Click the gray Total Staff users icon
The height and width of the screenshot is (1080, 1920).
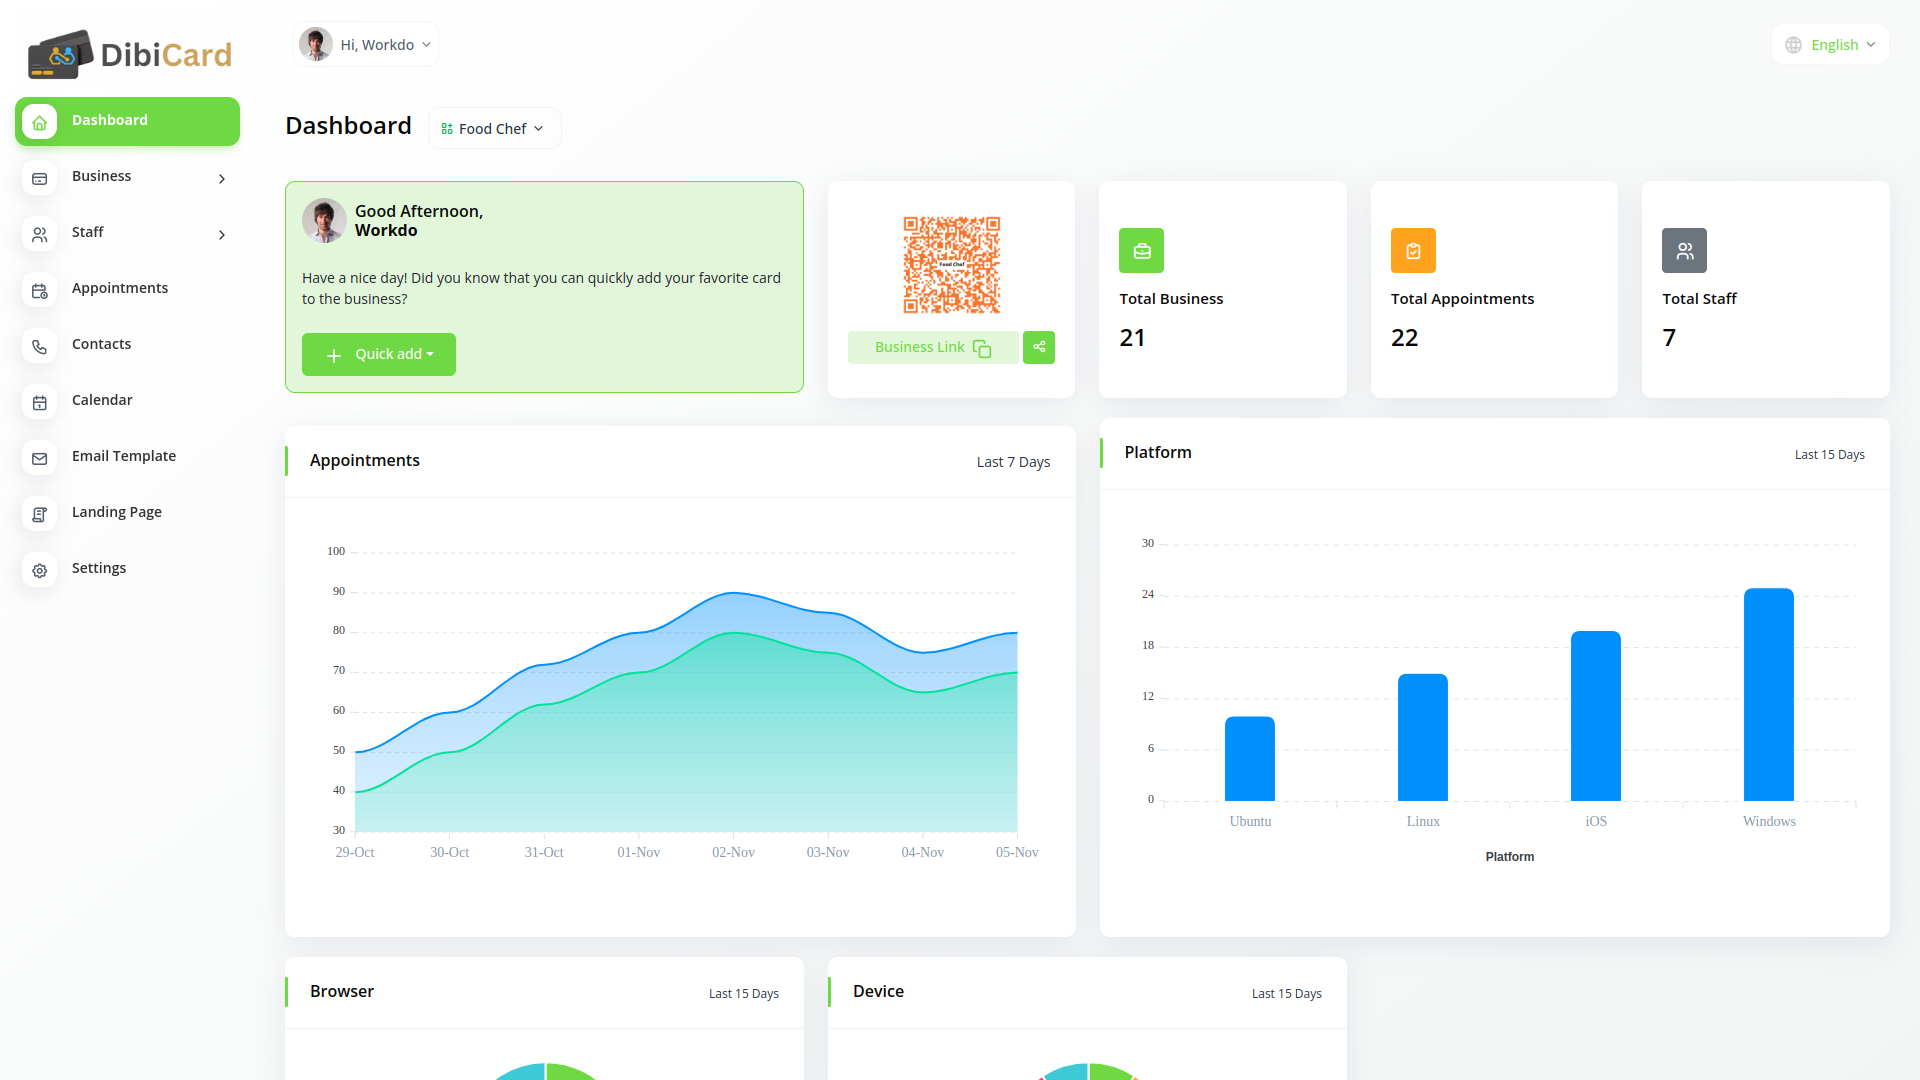coord(1684,251)
